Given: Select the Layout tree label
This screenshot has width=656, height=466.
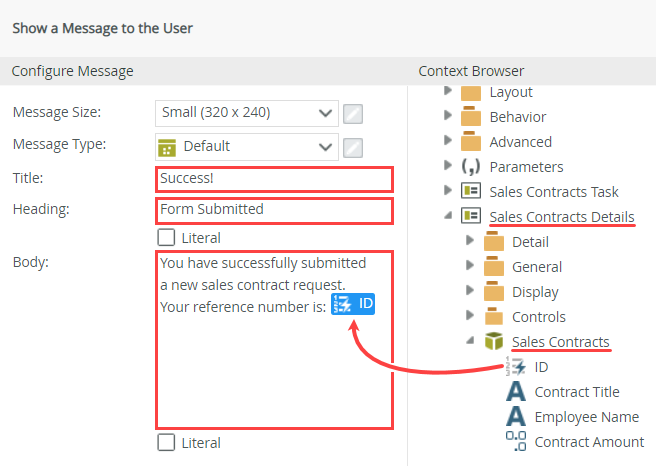Looking at the screenshot, I should pos(511,92).
